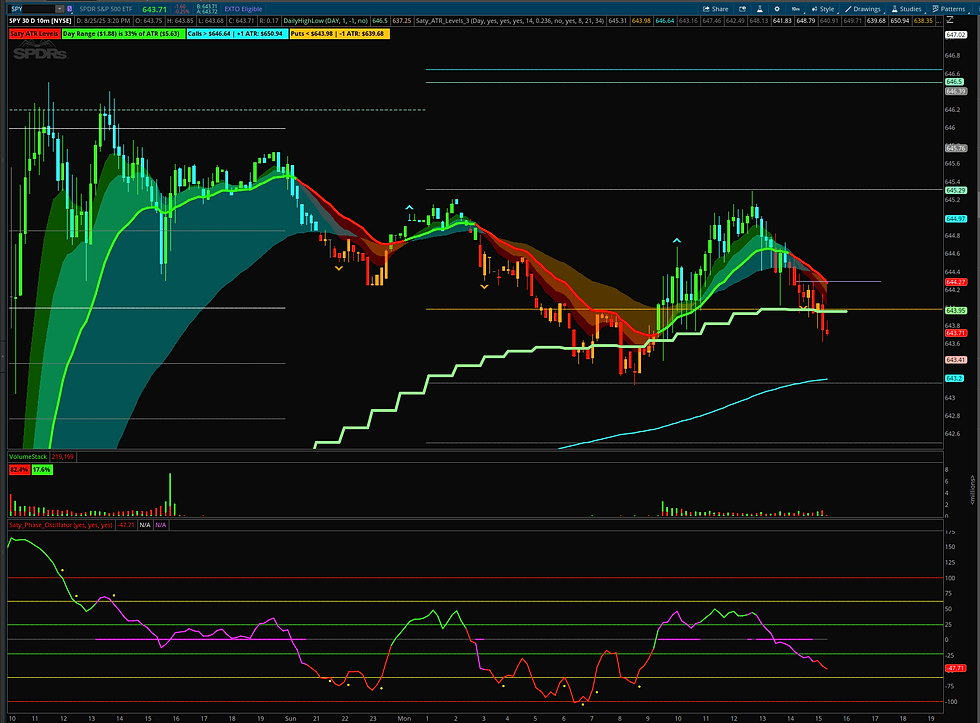
Task: Click the EXTO Eligible label
Action: point(243,9)
